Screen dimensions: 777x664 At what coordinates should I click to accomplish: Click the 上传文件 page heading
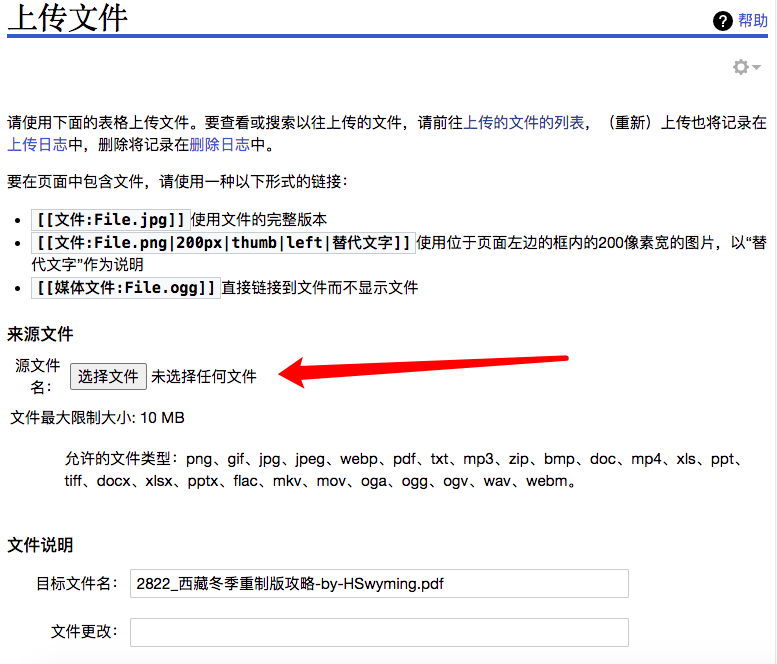click(x=68, y=18)
